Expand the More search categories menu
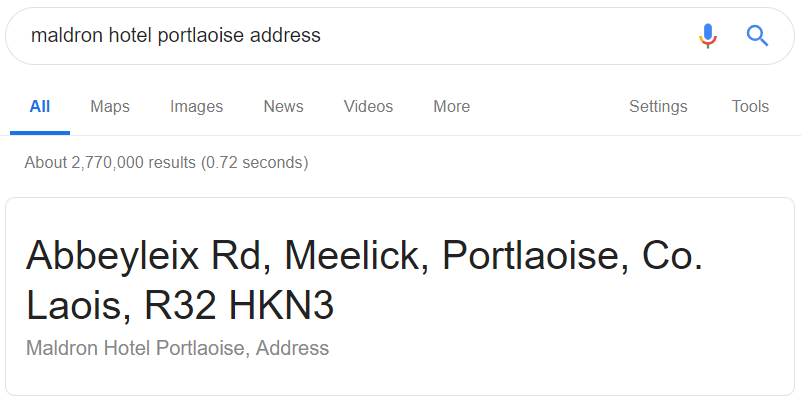 click(x=451, y=107)
